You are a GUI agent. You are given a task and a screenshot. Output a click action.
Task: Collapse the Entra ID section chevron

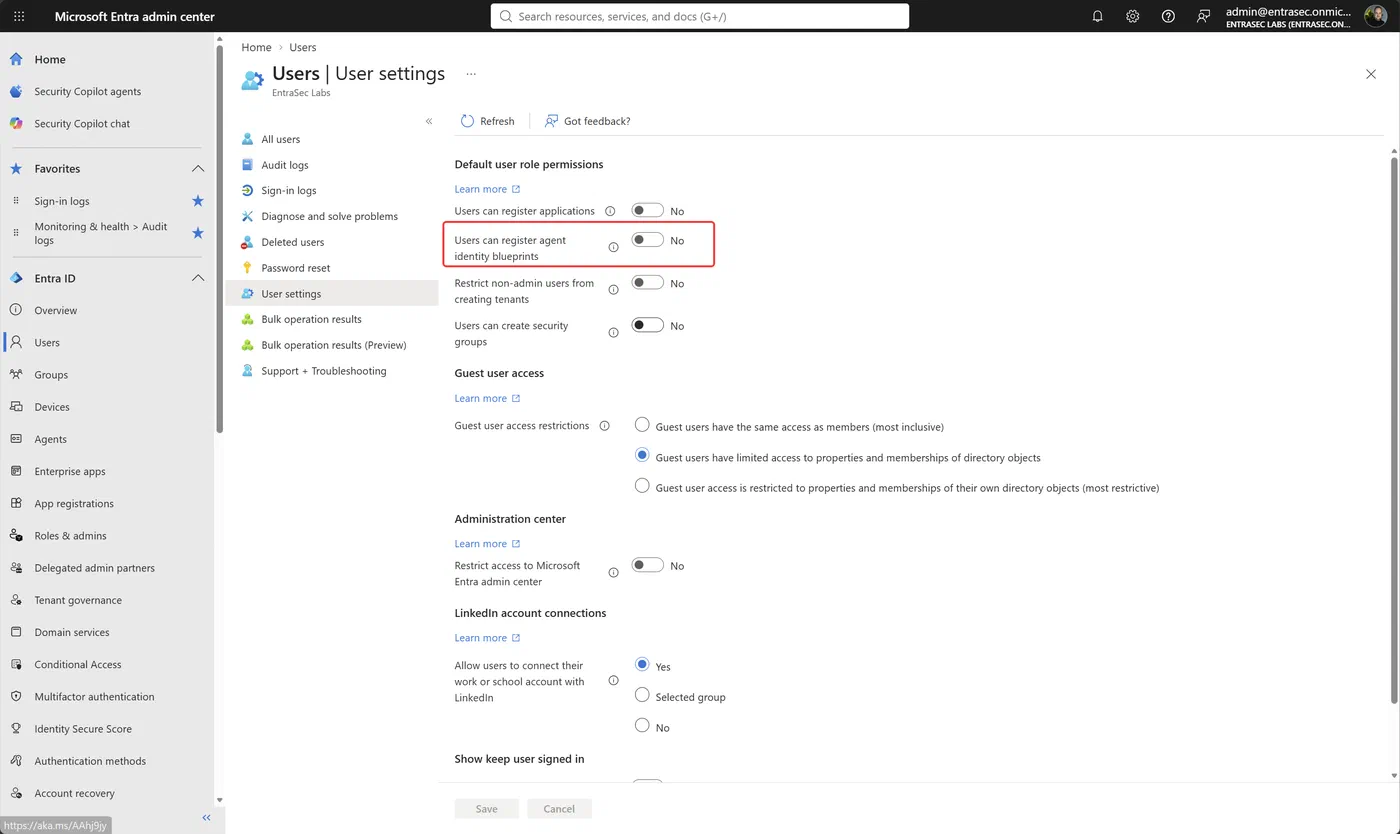[x=198, y=278]
